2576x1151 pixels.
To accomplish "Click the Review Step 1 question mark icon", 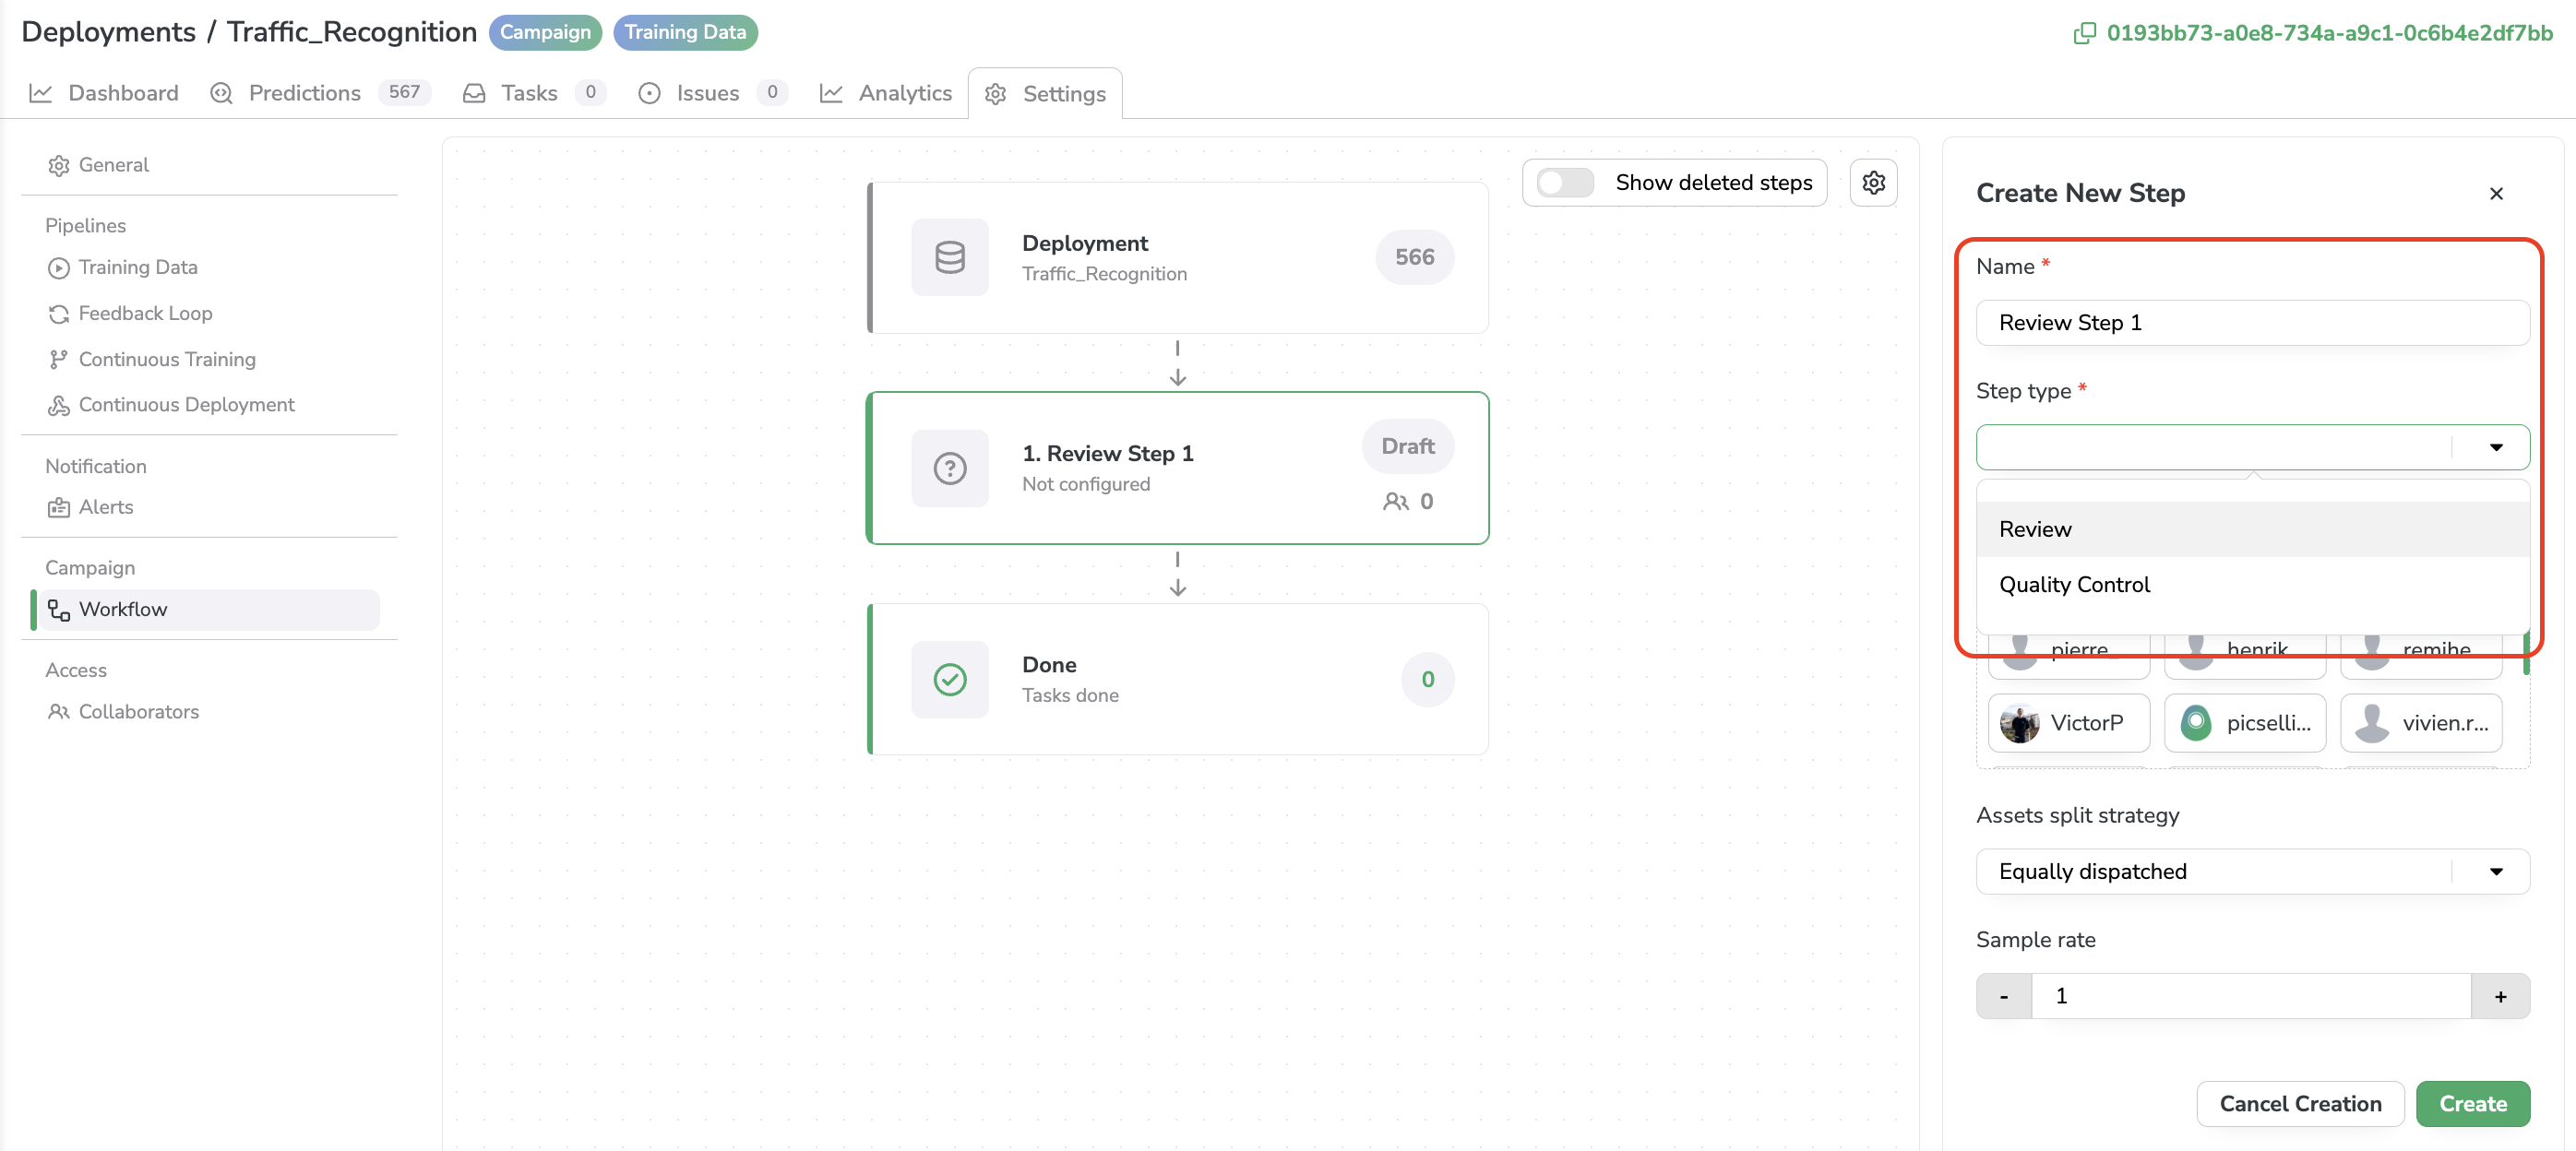I will 949,467.
